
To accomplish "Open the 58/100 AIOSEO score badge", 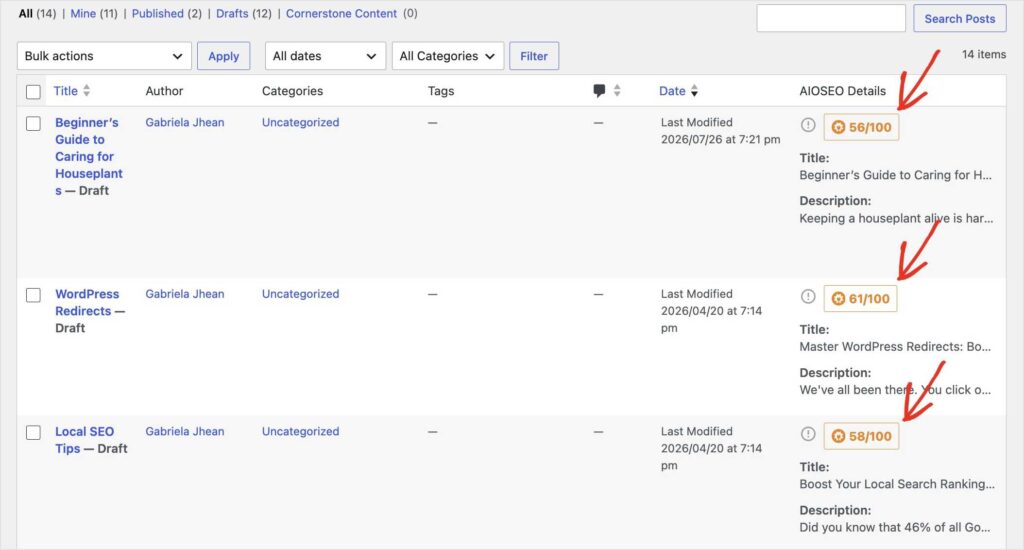I will coord(861,436).
